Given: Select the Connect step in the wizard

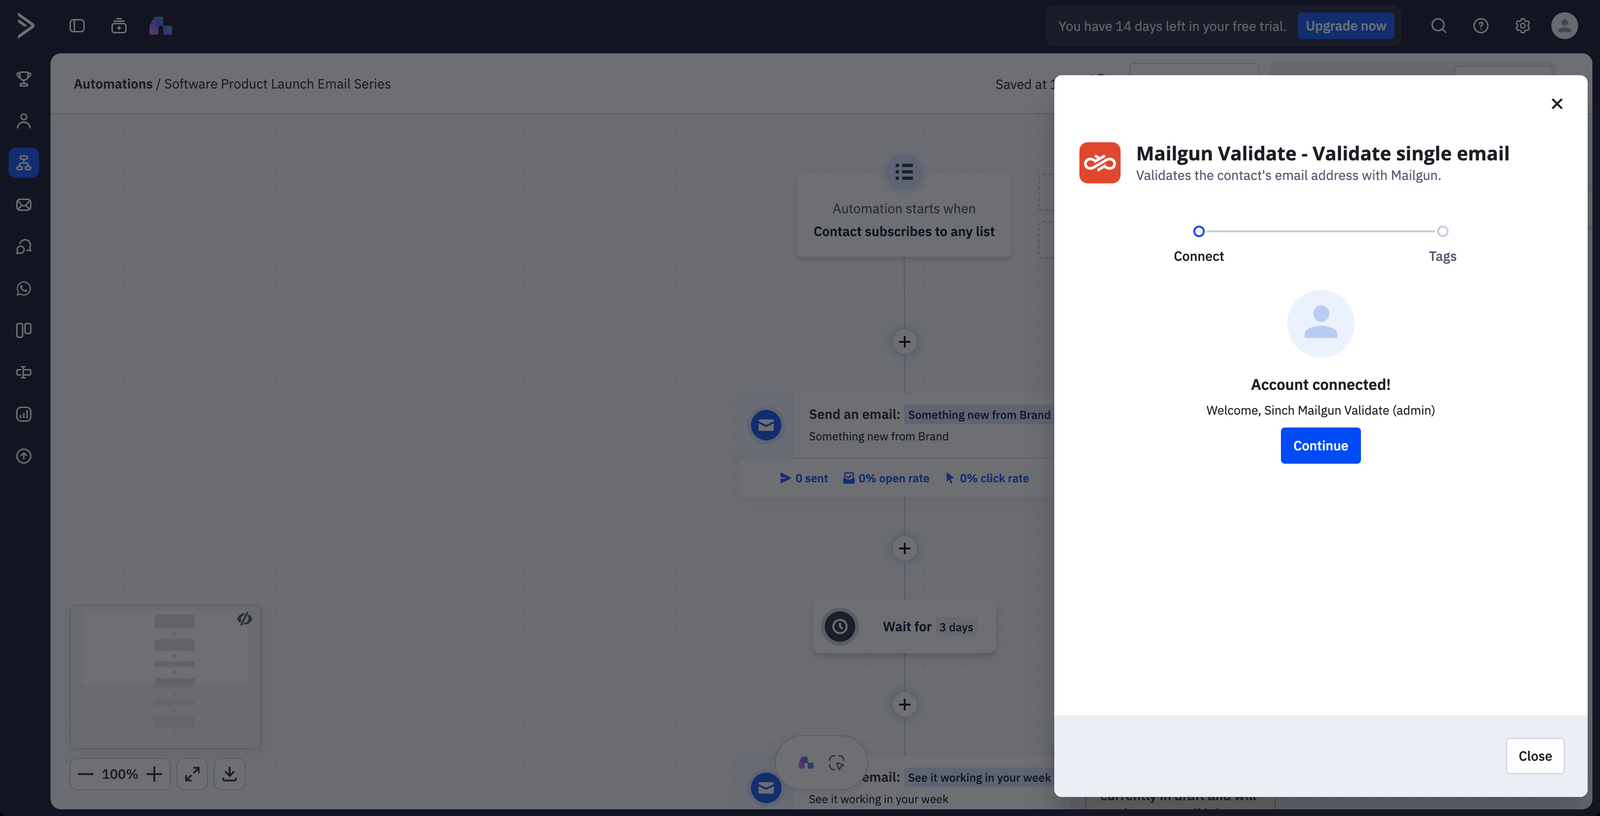Looking at the screenshot, I should 1199,244.
